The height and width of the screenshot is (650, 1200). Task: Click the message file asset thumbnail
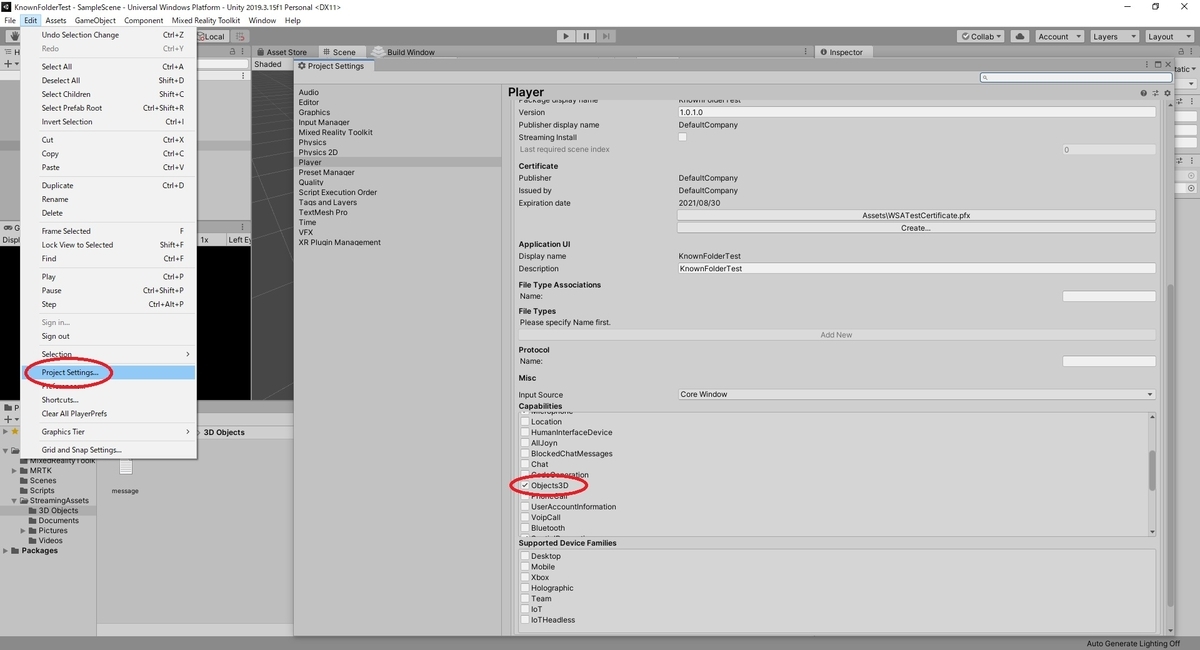126,467
